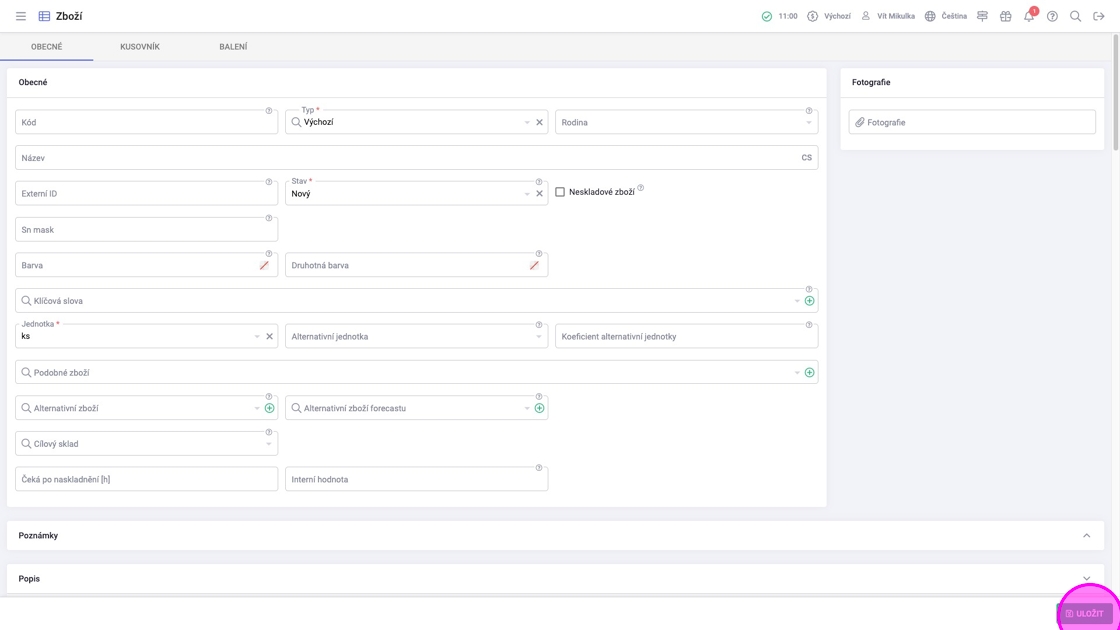Viewport: 1120px width, 630px height.
Task: Collapse the Poznámky section
Action: click(x=1086, y=536)
